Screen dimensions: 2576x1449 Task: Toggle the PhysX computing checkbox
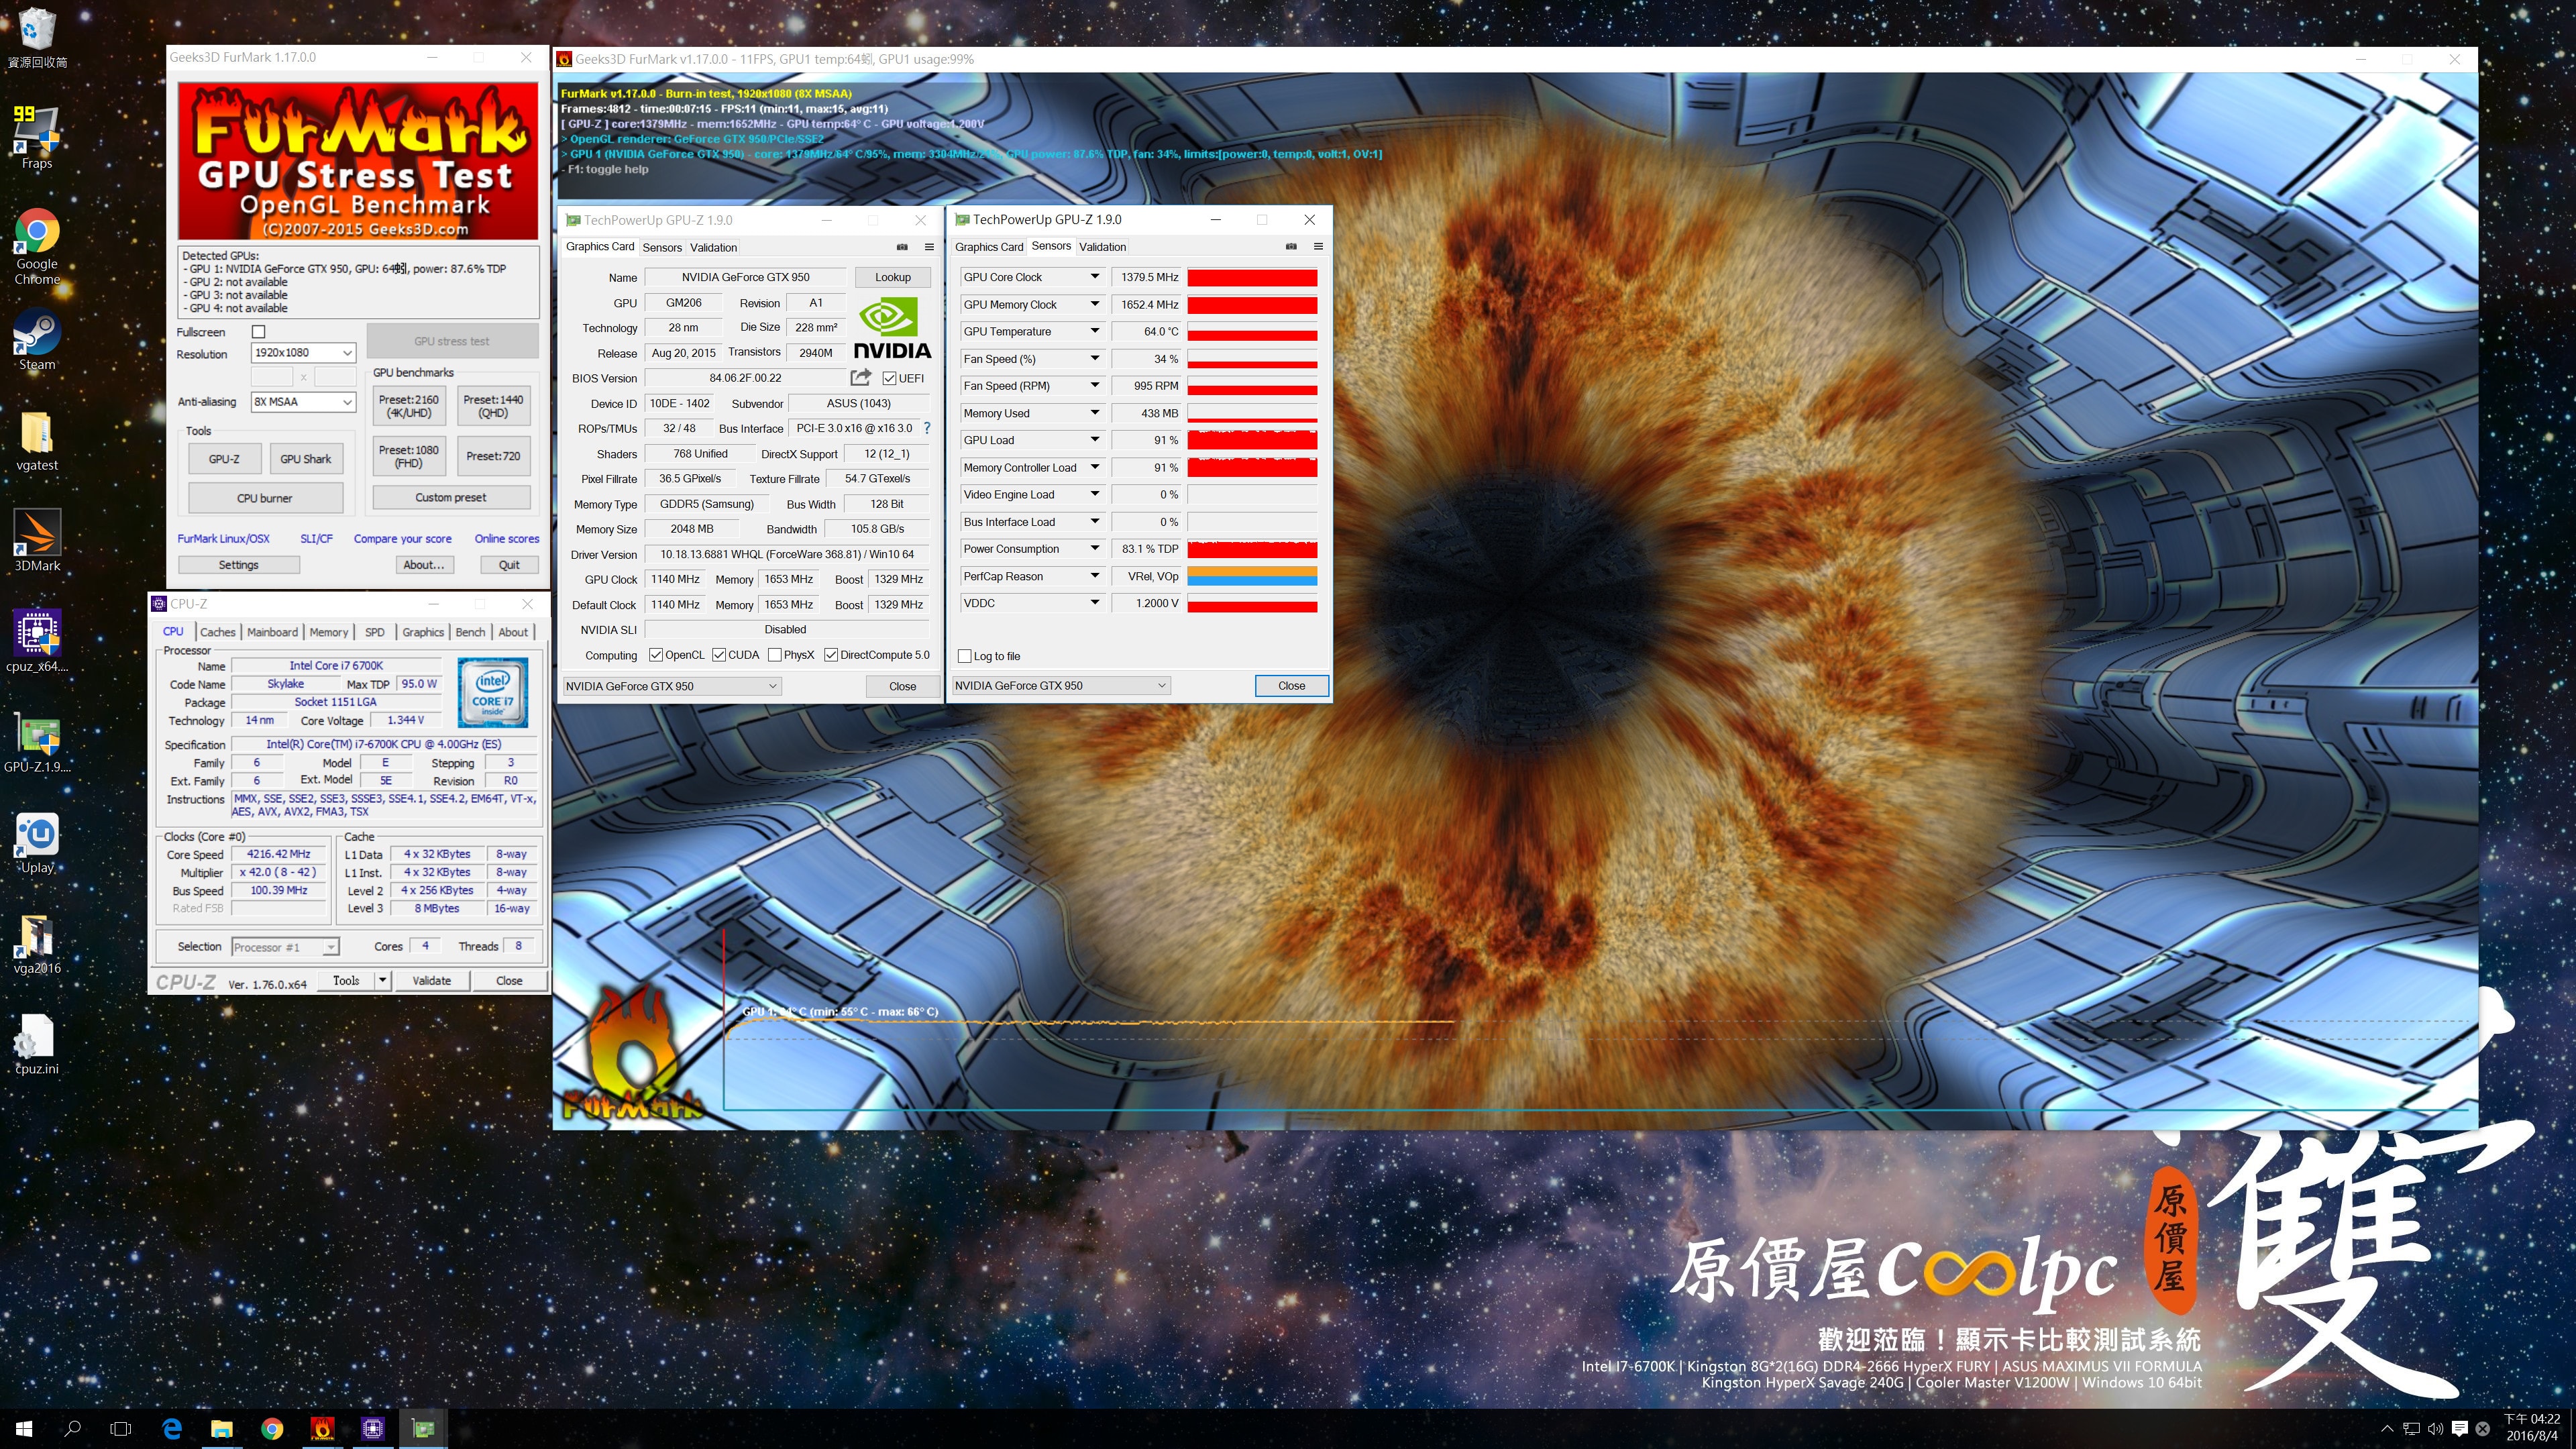(775, 655)
